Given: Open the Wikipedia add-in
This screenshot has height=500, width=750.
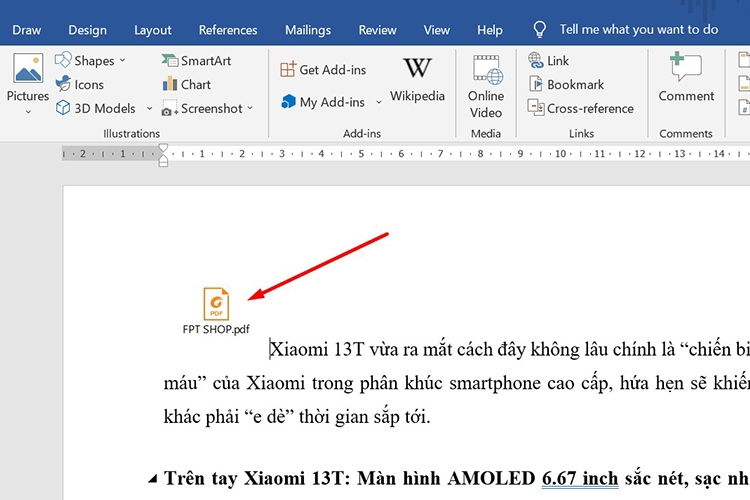Looking at the screenshot, I should pyautogui.click(x=417, y=79).
